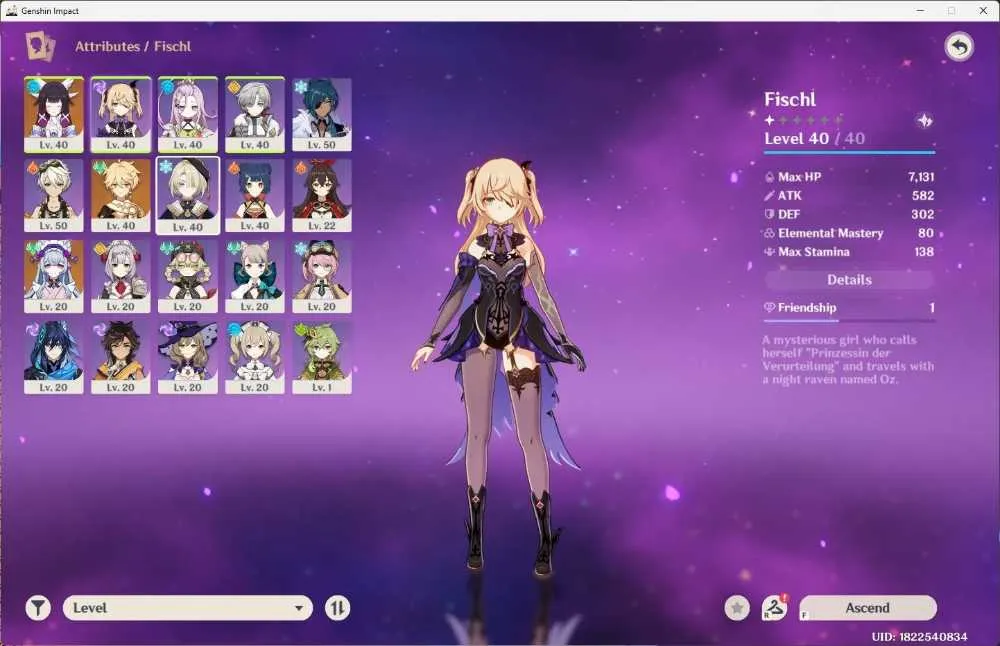Click the DEF stat row
The image size is (1000, 646).
849,214
